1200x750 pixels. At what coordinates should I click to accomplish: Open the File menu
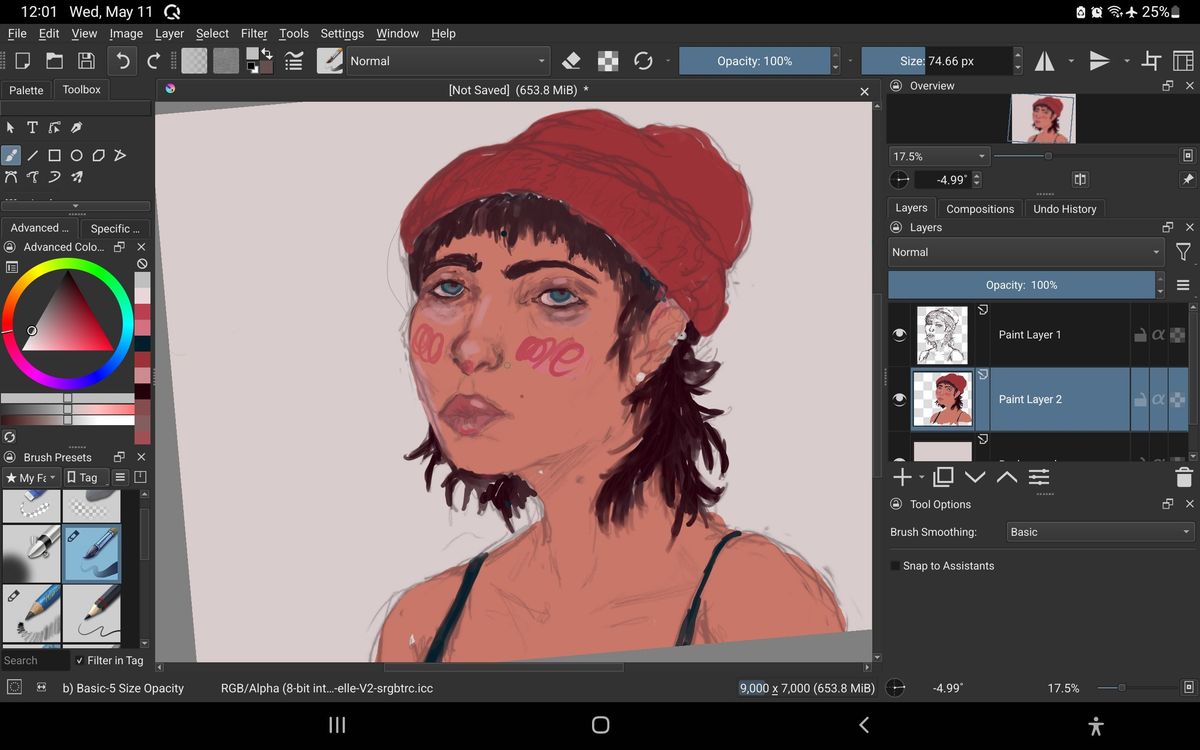17,33
